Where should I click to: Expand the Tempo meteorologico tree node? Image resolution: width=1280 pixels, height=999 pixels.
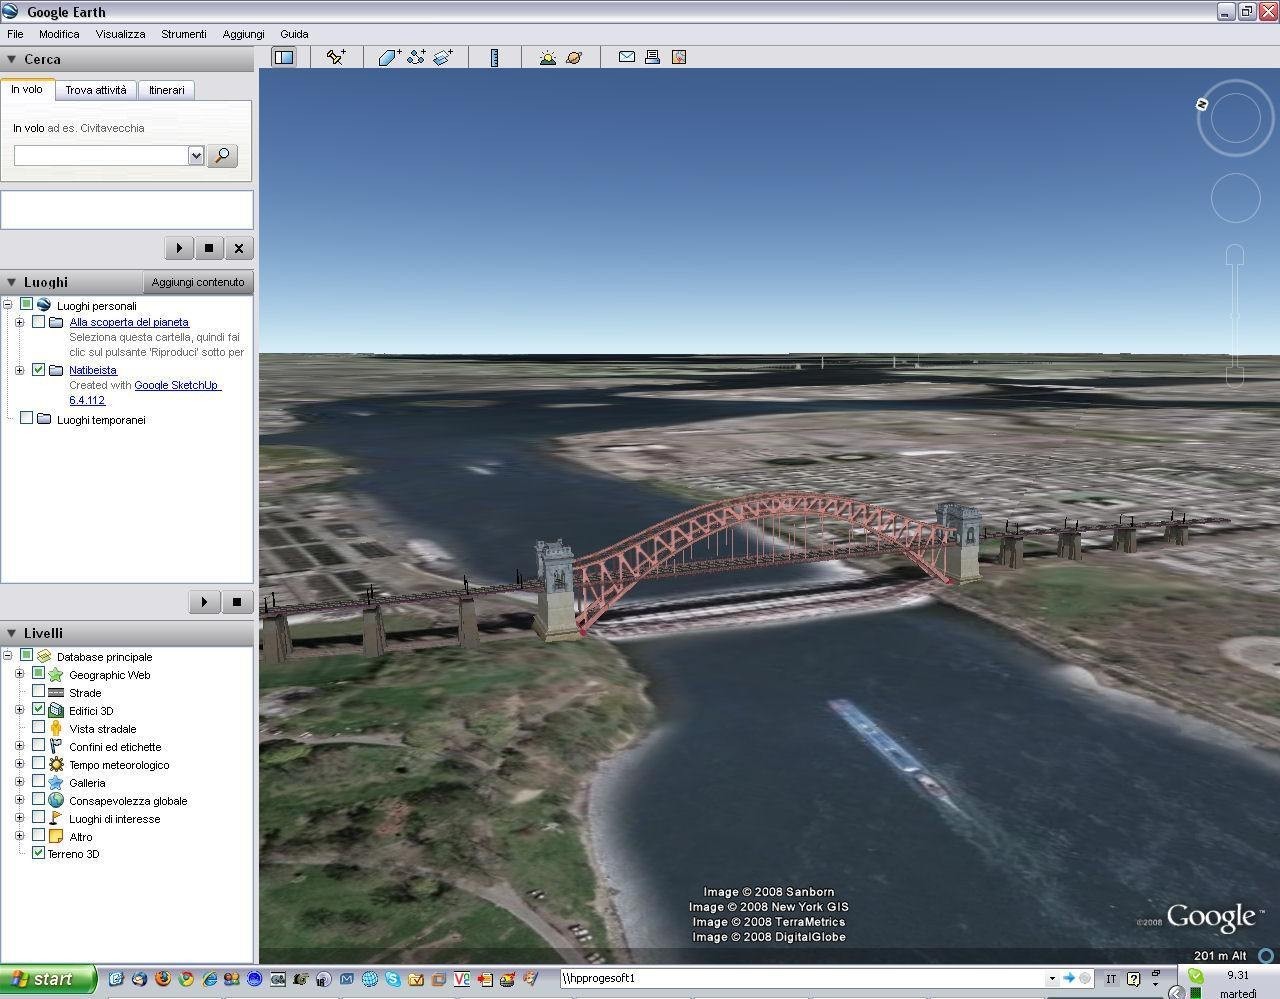pyautogui.click(x=20, y=763)
